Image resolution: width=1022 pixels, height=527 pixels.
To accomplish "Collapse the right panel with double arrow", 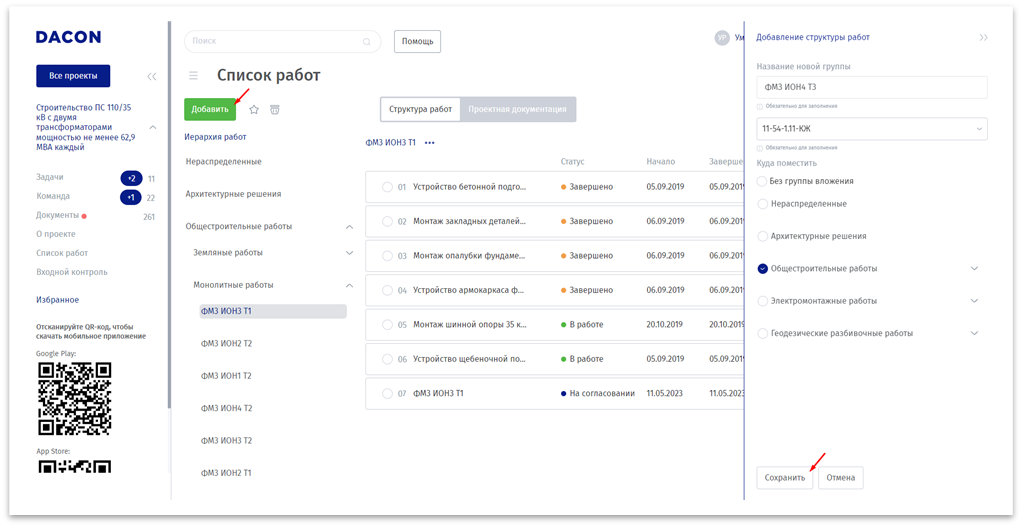I will click(x=983, y=37).
